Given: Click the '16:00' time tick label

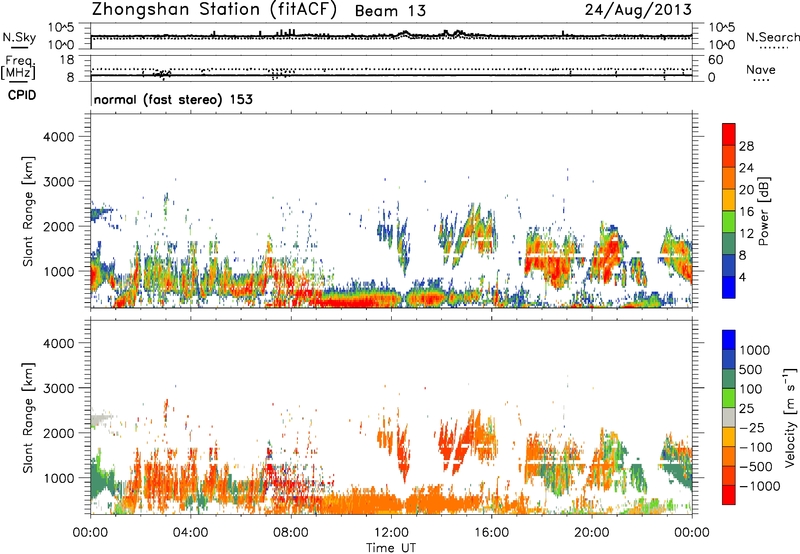Looking at the screenshot, I should (491, 533).
